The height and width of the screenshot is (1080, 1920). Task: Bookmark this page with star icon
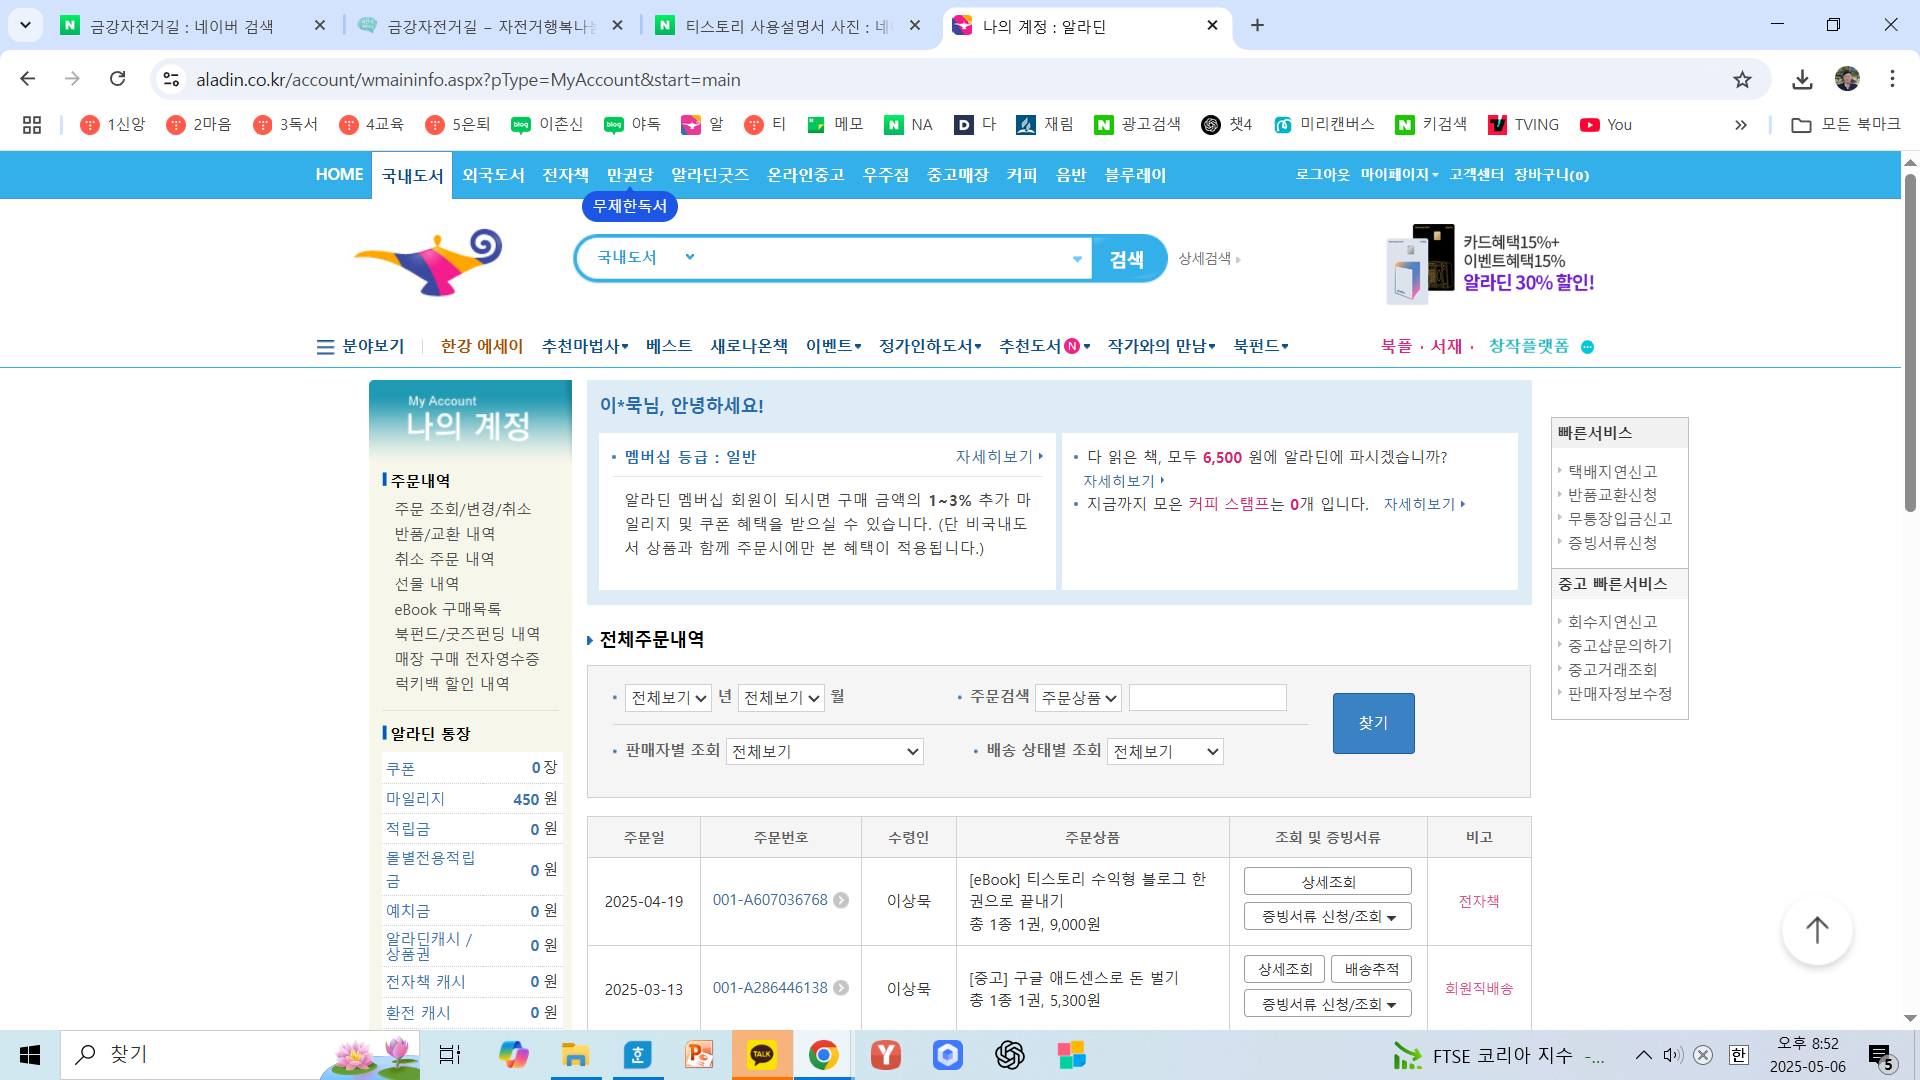[x=1742, y=80]
